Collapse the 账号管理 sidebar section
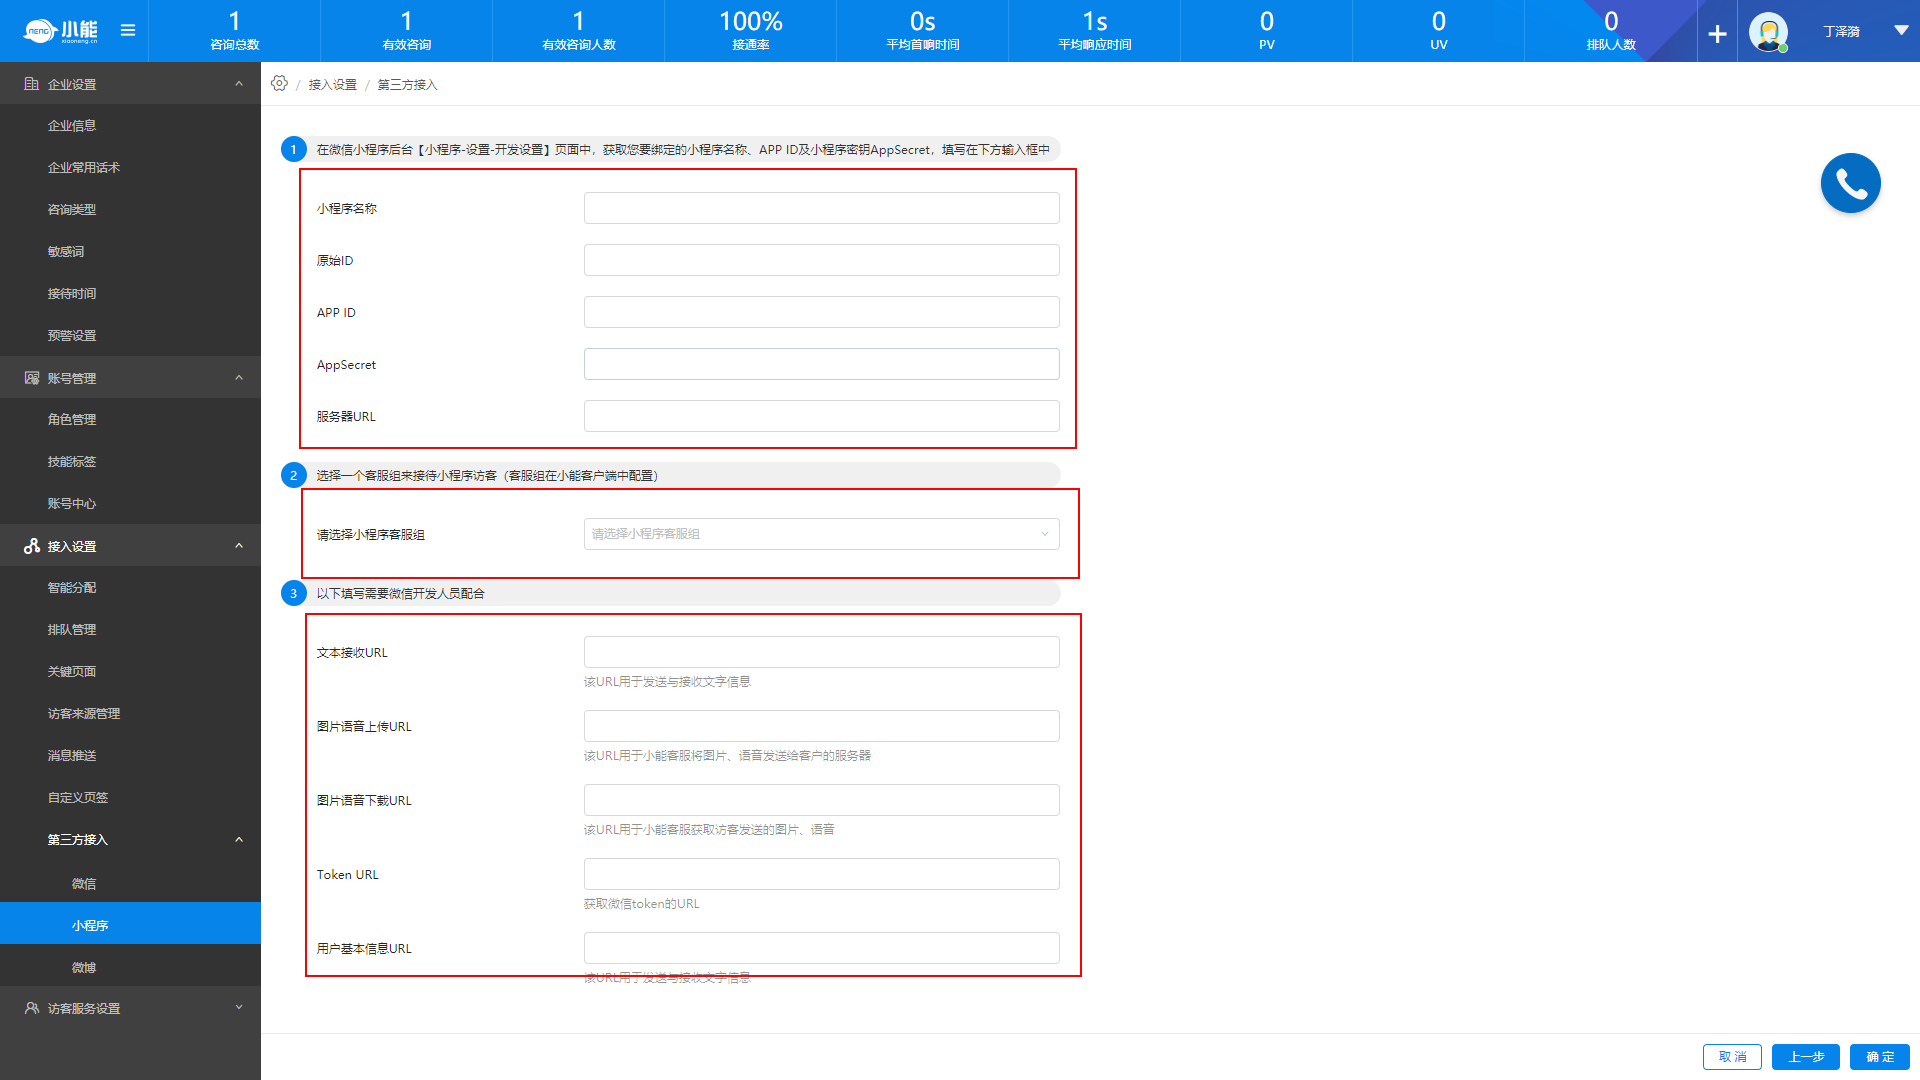 (239, 378)
